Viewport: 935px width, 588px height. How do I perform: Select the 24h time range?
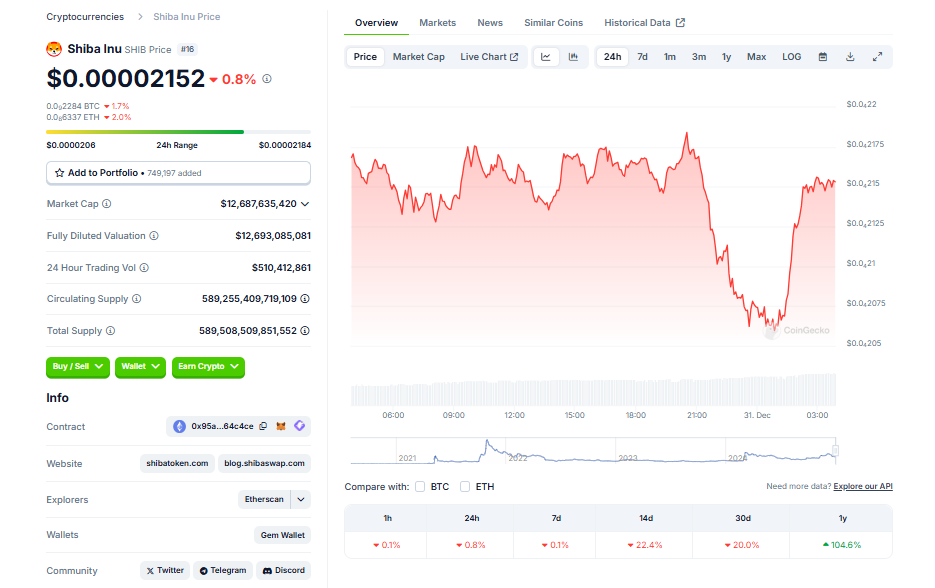click(612, 57)
